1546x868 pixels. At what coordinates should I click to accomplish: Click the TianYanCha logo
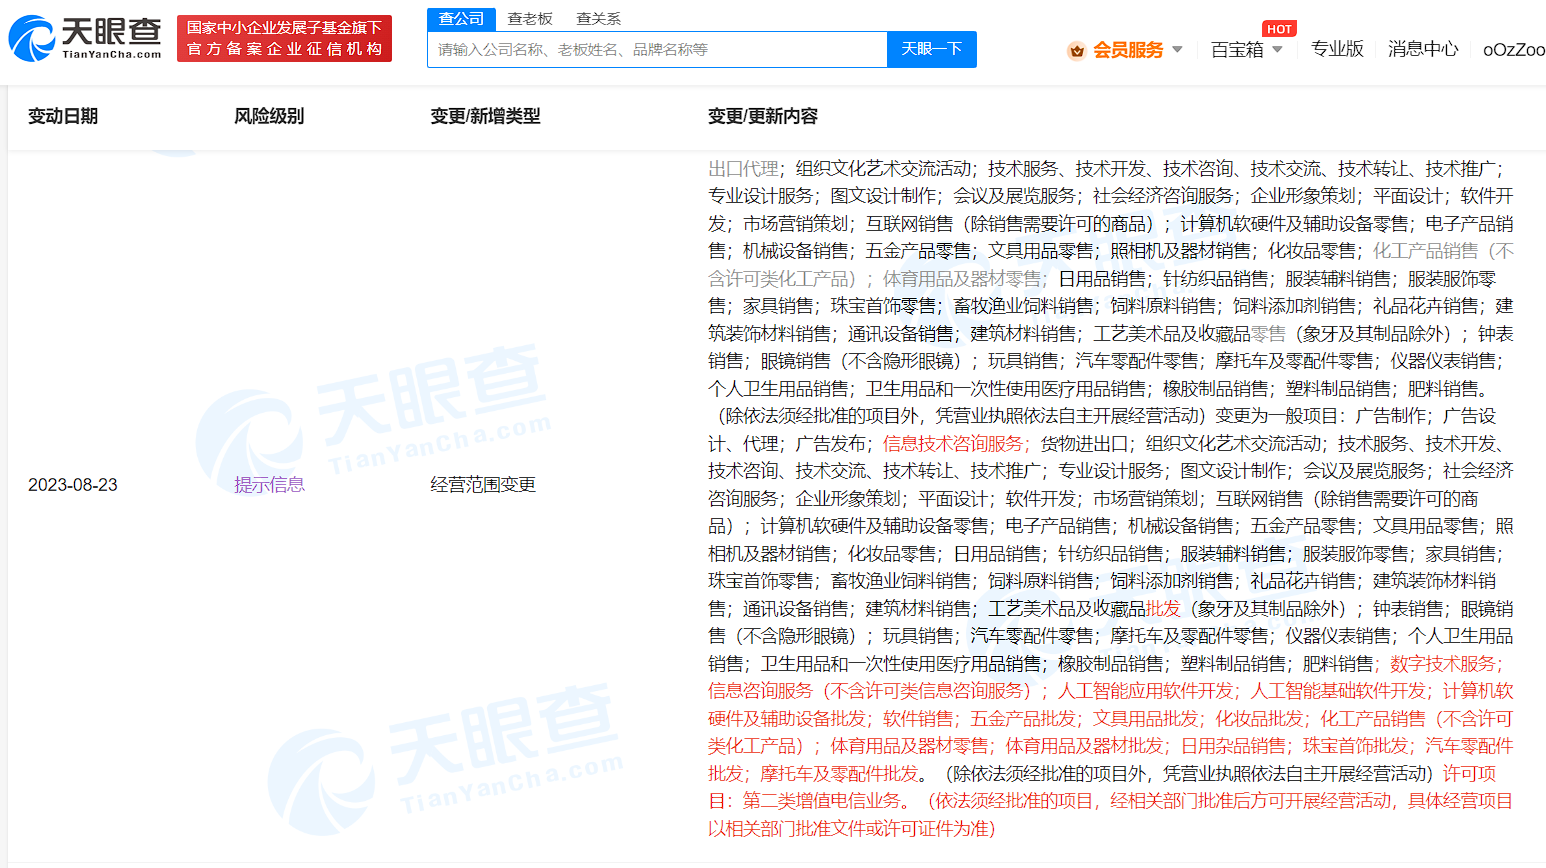(85, 38)
